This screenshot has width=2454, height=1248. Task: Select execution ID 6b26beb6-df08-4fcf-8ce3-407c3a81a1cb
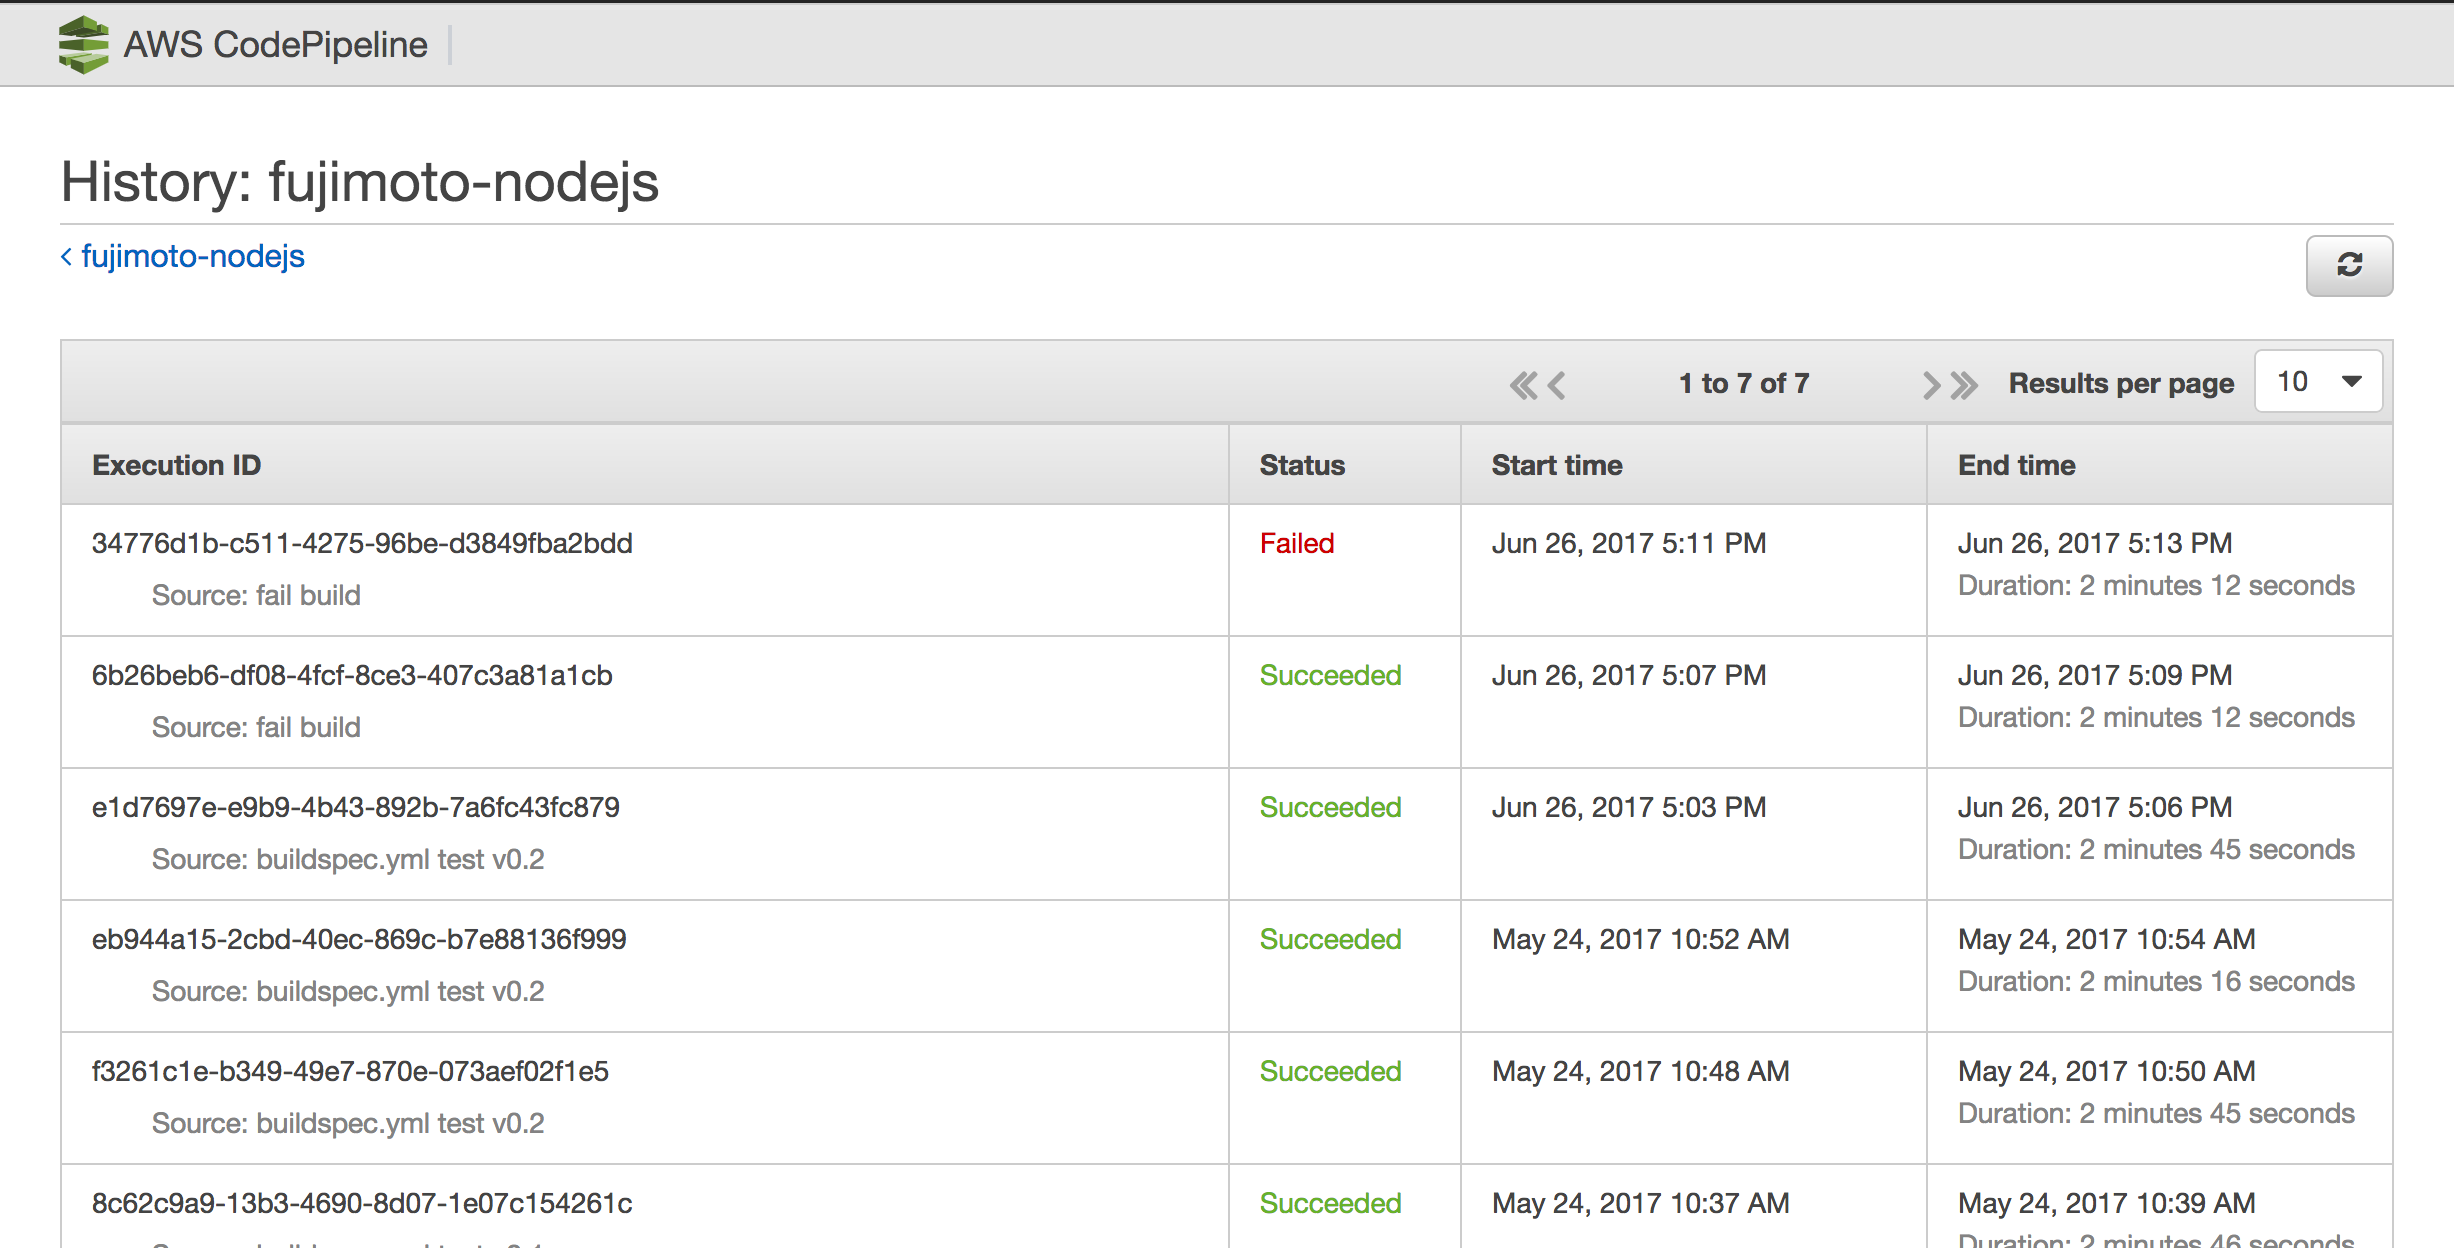pyautogui.click(x=352, y=675)
